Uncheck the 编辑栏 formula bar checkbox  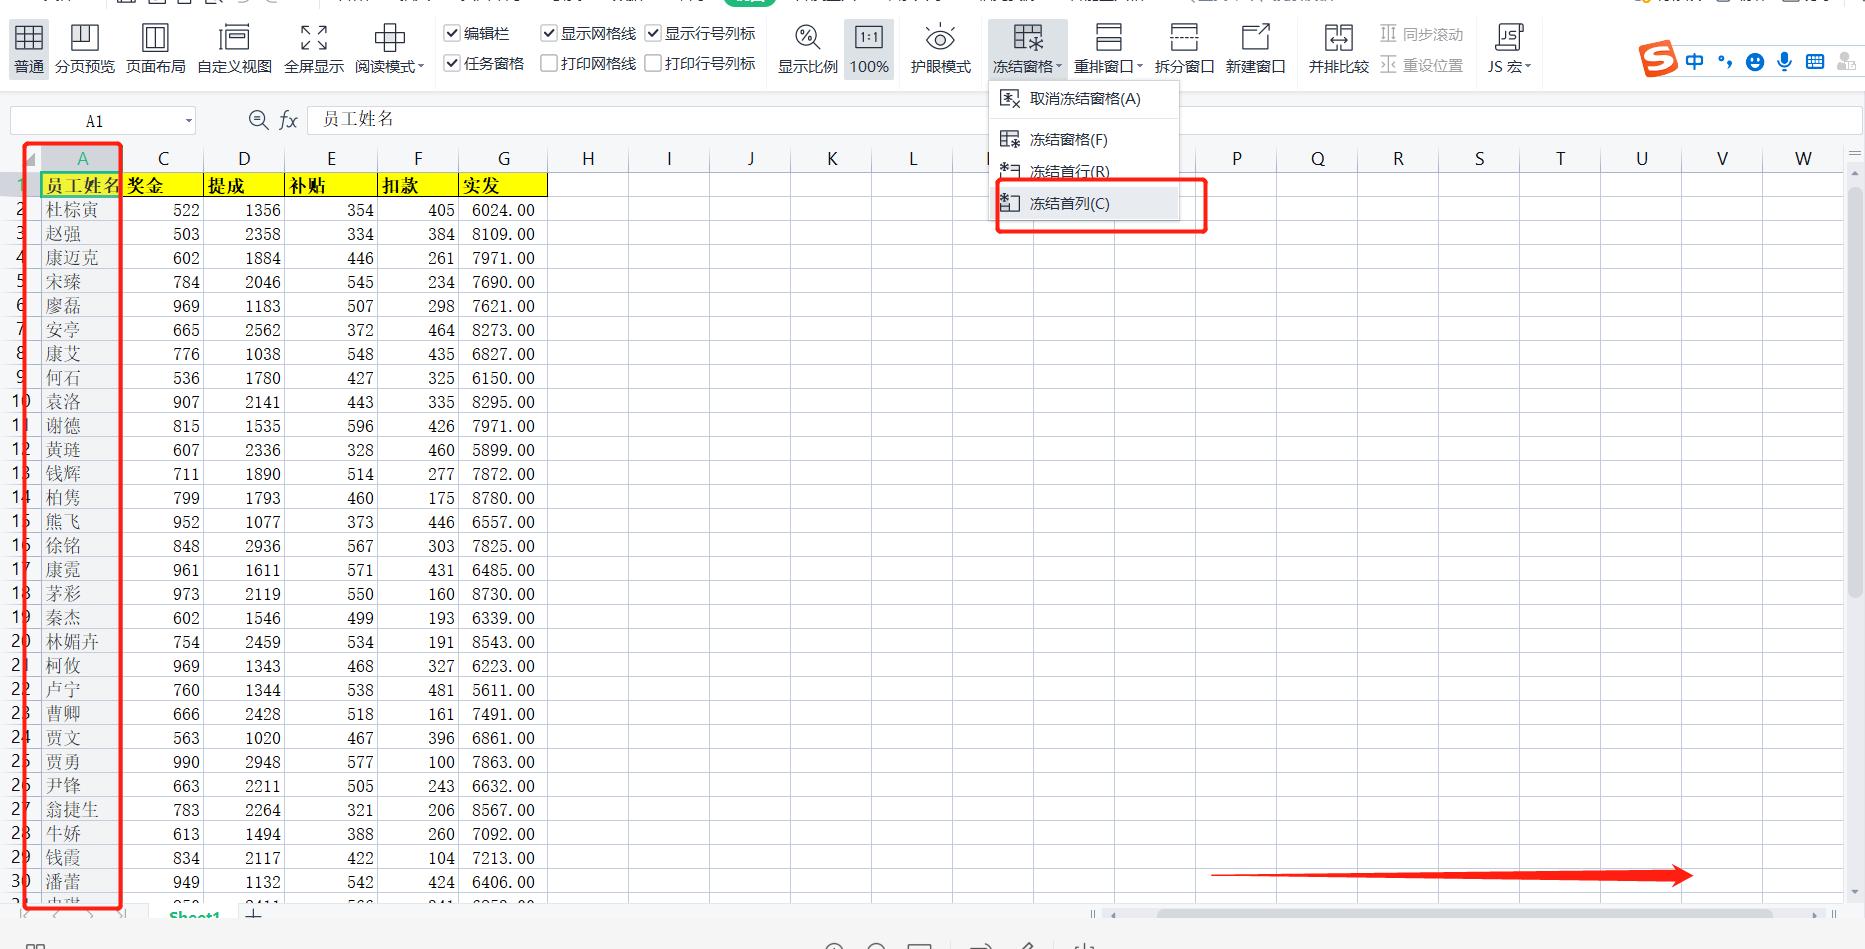click(452, 32)
